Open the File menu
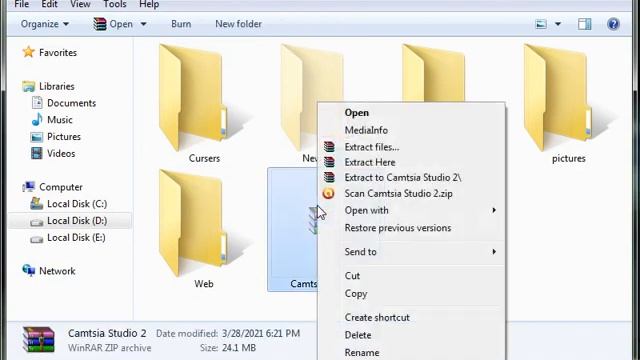 click(x=21, y=4)
